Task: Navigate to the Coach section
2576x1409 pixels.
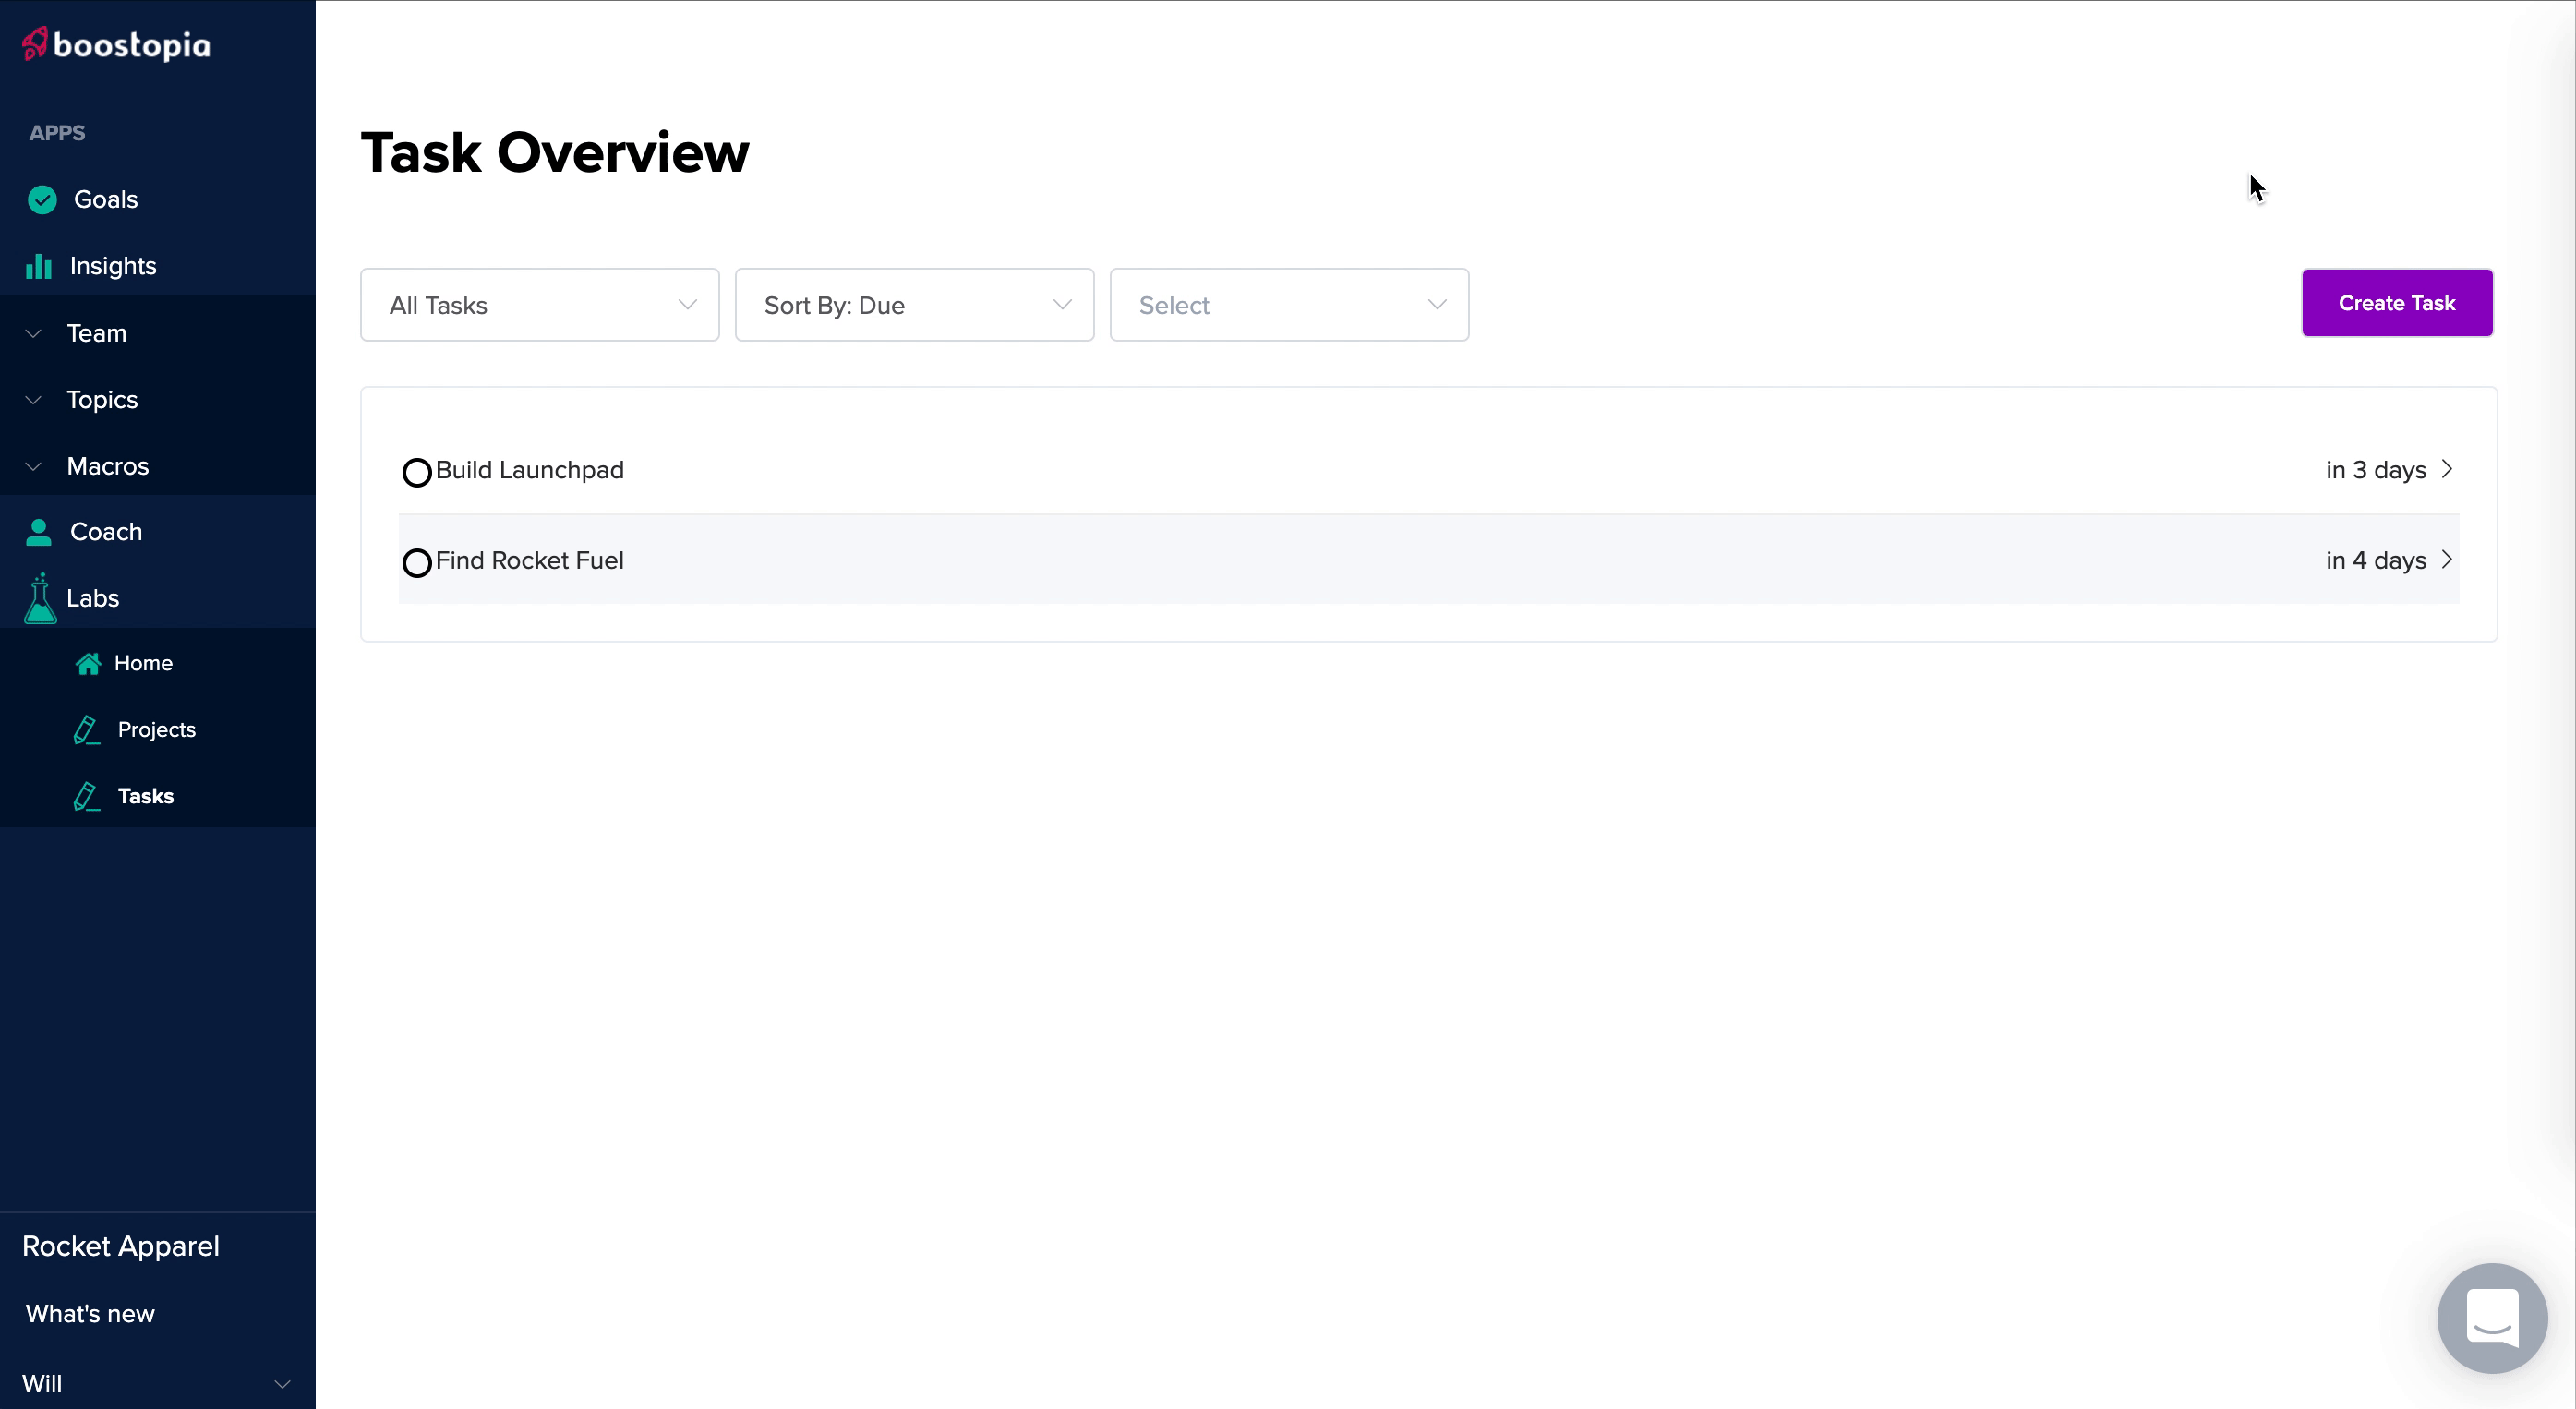Action: coord(104,531)
